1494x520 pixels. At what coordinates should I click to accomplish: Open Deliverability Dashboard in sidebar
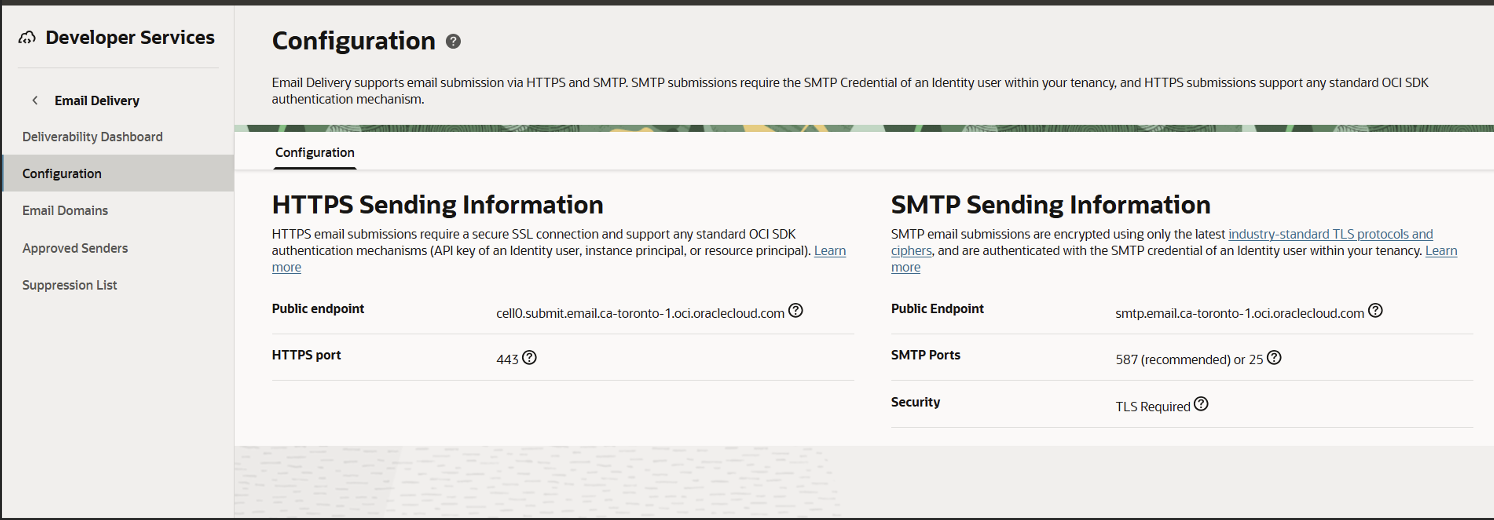pos(92,137)
